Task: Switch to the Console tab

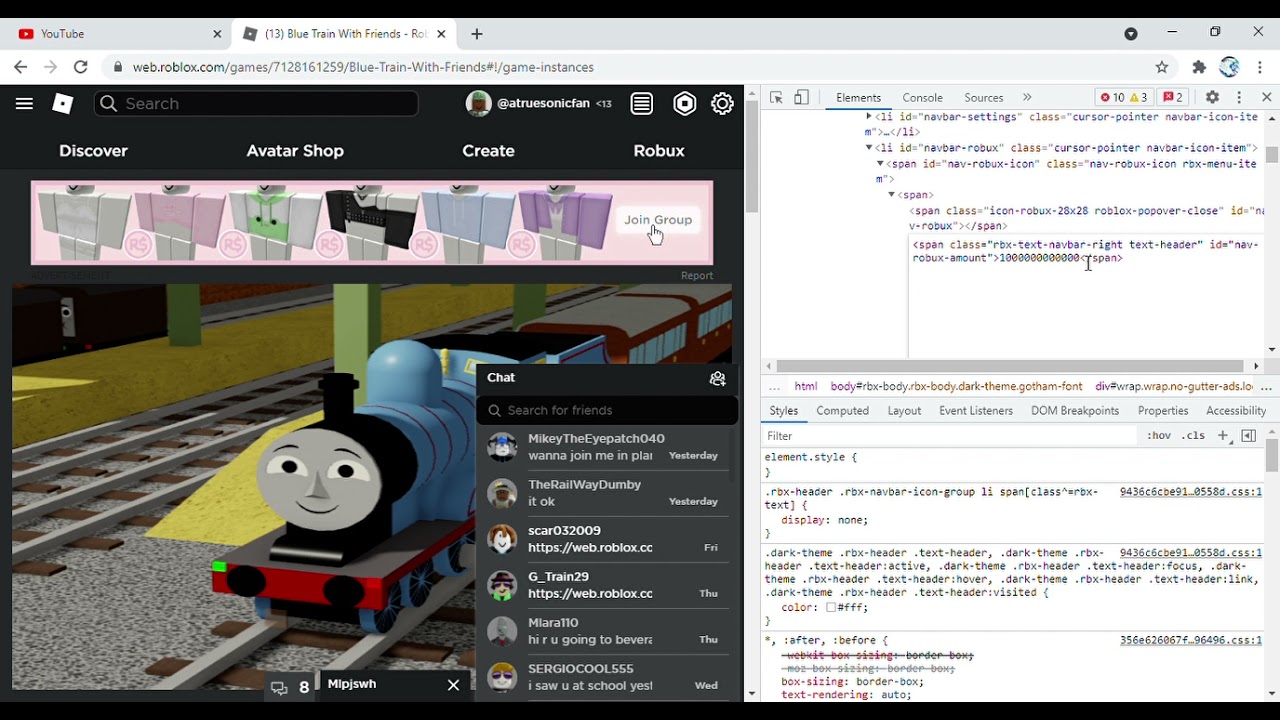Action: tap(922, 98)
